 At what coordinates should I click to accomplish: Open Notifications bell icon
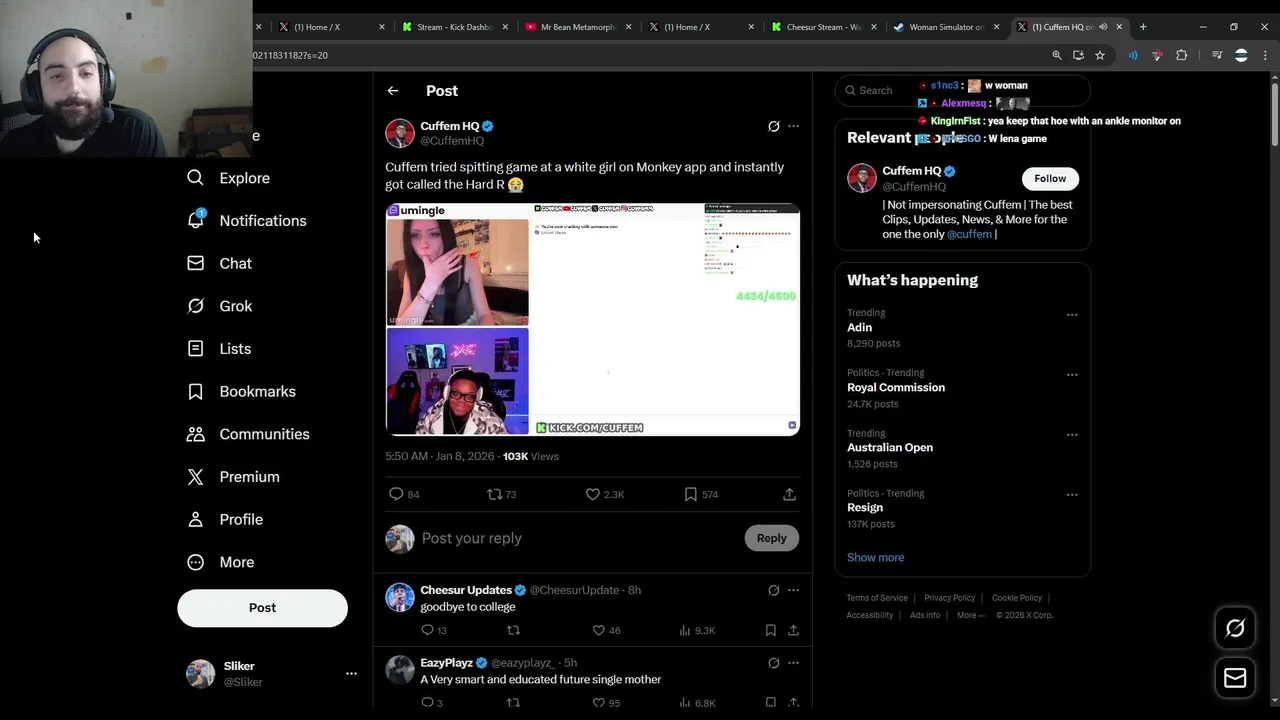[x=196, y=220]
